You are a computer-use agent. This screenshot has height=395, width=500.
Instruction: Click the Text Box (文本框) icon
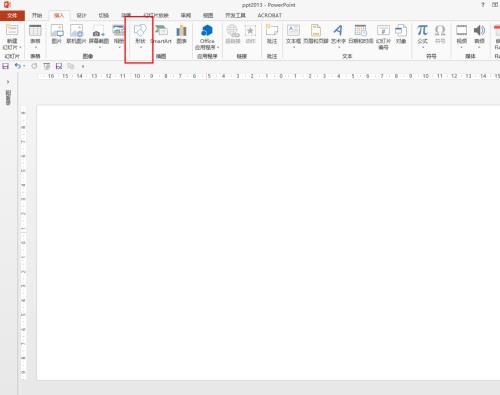pyautogui.click(x=293, y=30)
